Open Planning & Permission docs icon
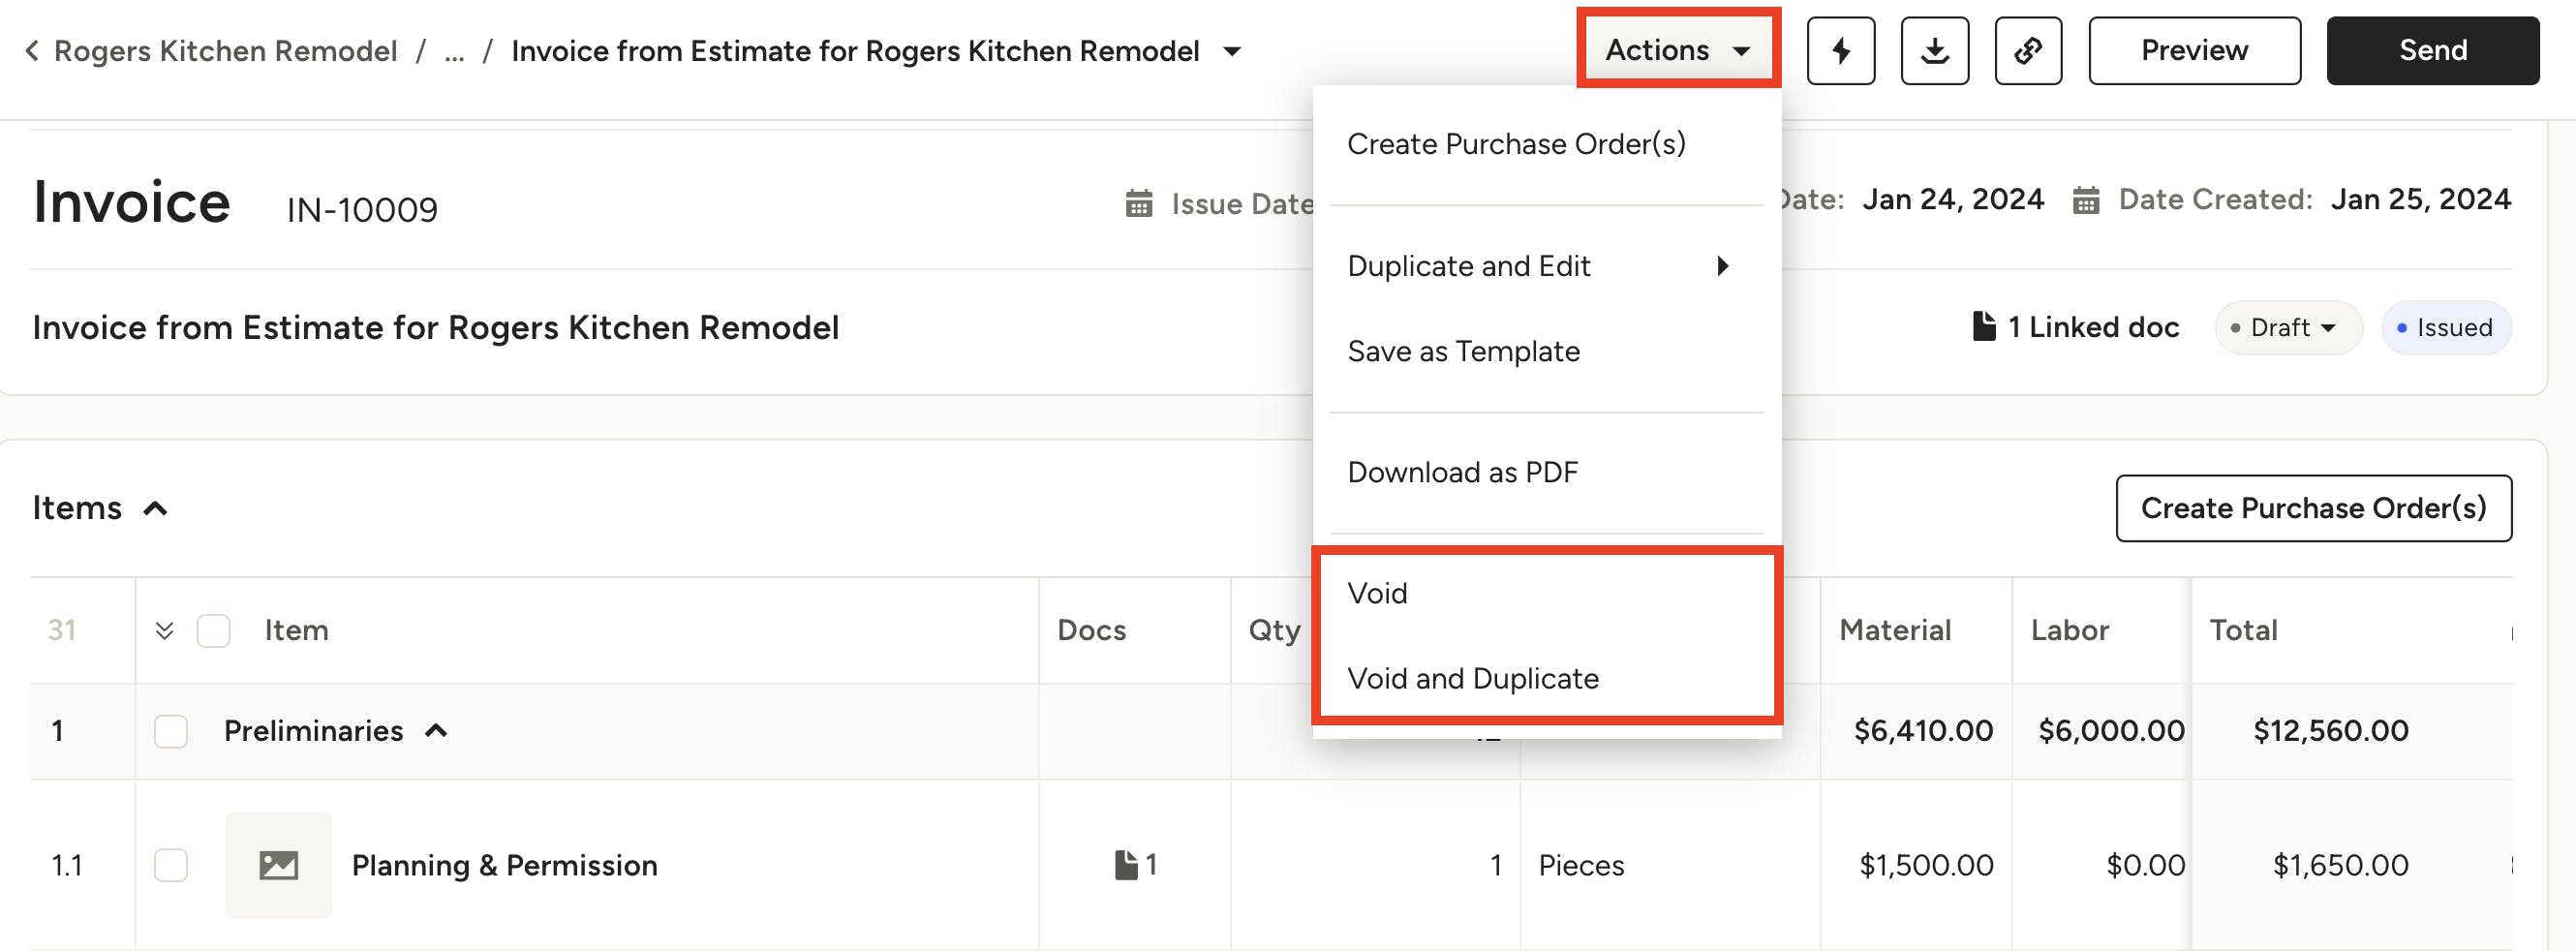2576x951 pixels. coord(1125,865)
